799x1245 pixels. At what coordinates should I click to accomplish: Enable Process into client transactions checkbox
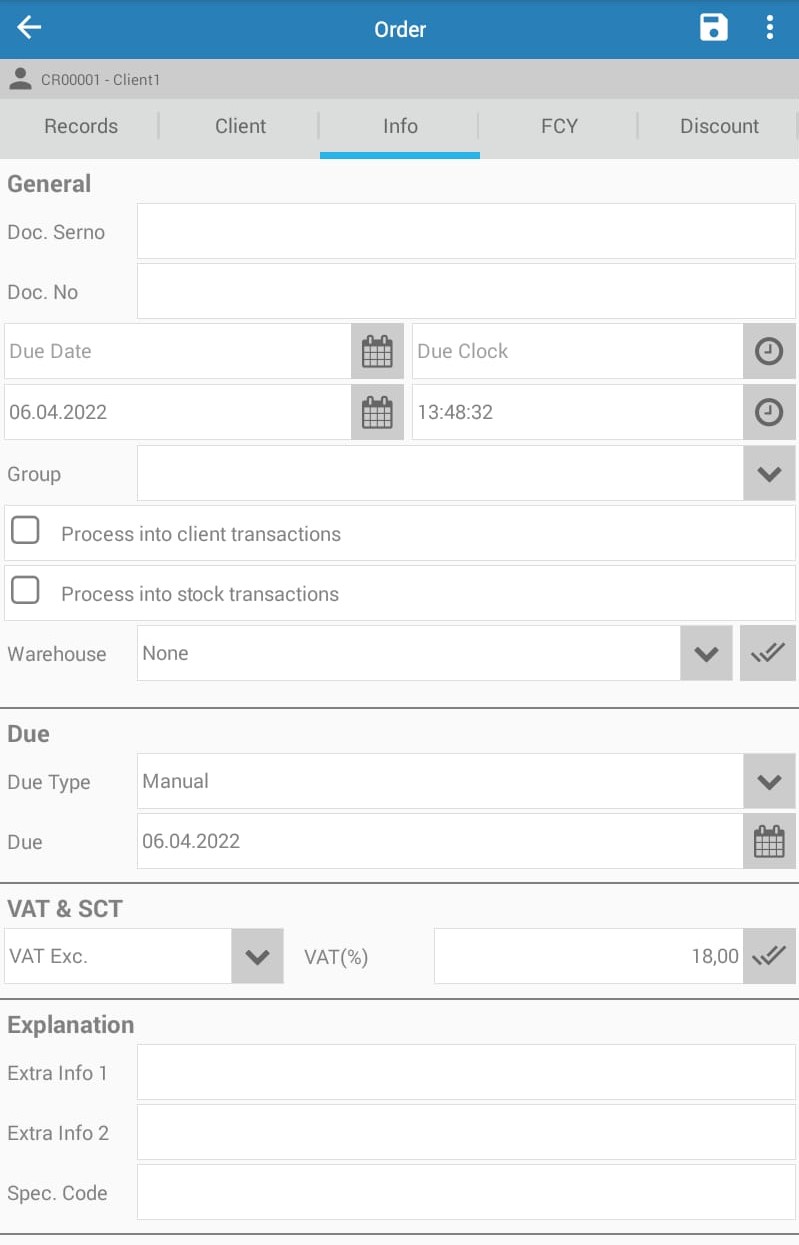(x=25, y=530)
